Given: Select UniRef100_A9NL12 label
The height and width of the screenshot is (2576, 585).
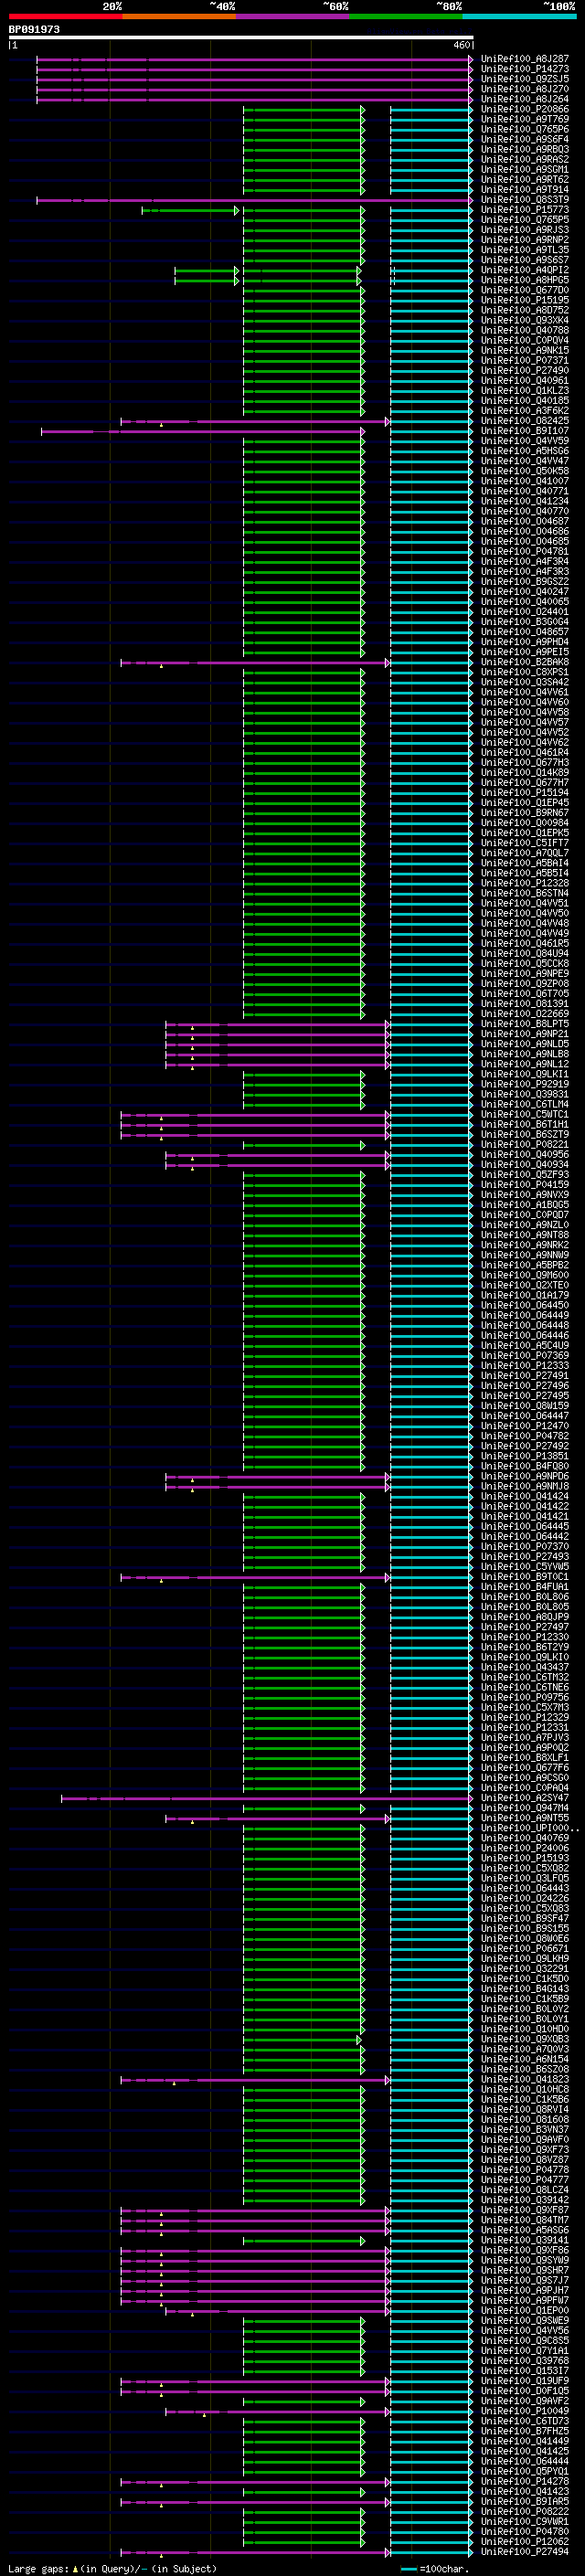Looking at the screenshot, I should 525,1065.
